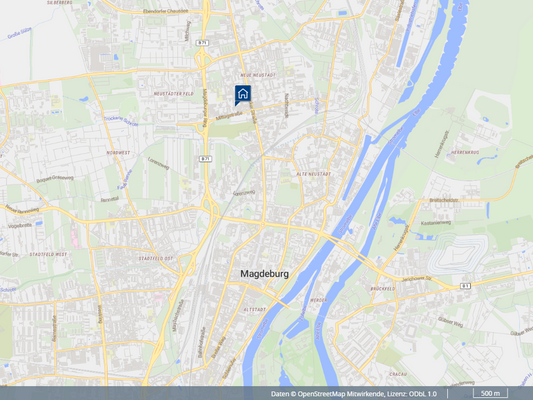Select the Altstadt district label
533x400 pixels.
point(255,310)
